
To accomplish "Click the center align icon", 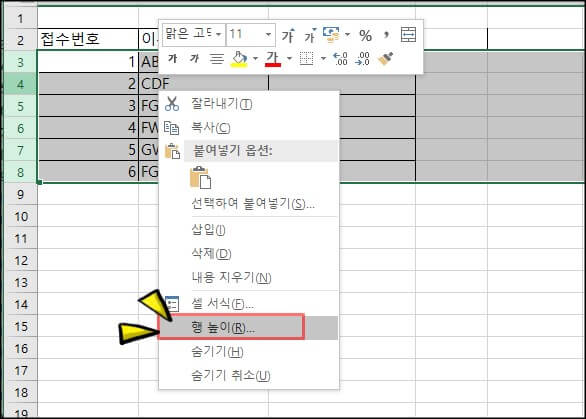I will pos(217,59).
